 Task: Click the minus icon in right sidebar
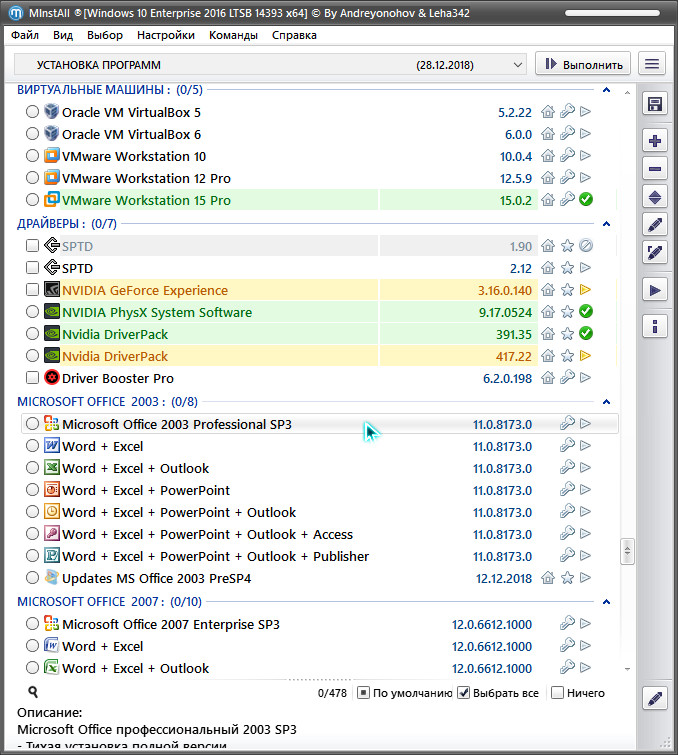[x=655, y=169]
